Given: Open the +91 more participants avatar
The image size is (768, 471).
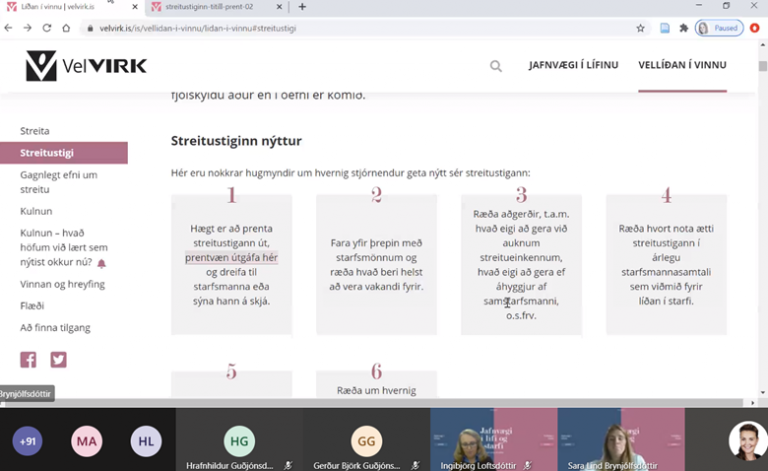Looking at the screenshot, I should (x=27, y=440).
